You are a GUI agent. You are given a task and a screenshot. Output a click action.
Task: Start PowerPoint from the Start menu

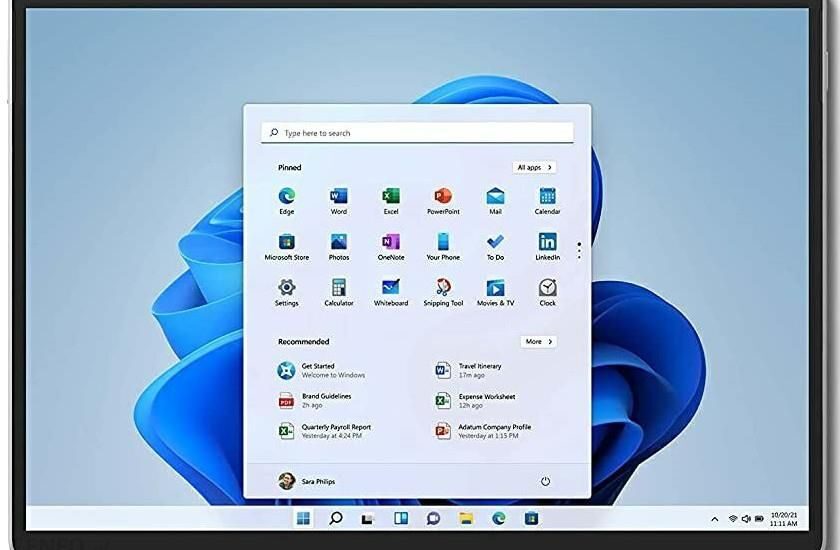tap(443, 201)
